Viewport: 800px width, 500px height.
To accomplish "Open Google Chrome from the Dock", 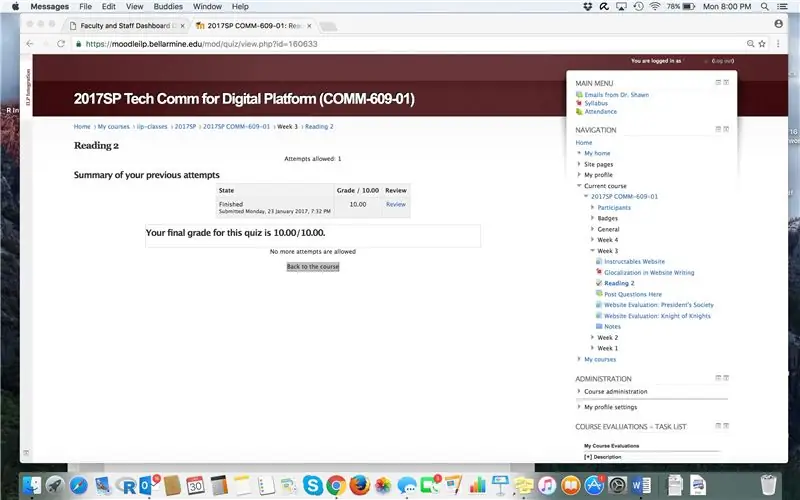I will (336, 485).
